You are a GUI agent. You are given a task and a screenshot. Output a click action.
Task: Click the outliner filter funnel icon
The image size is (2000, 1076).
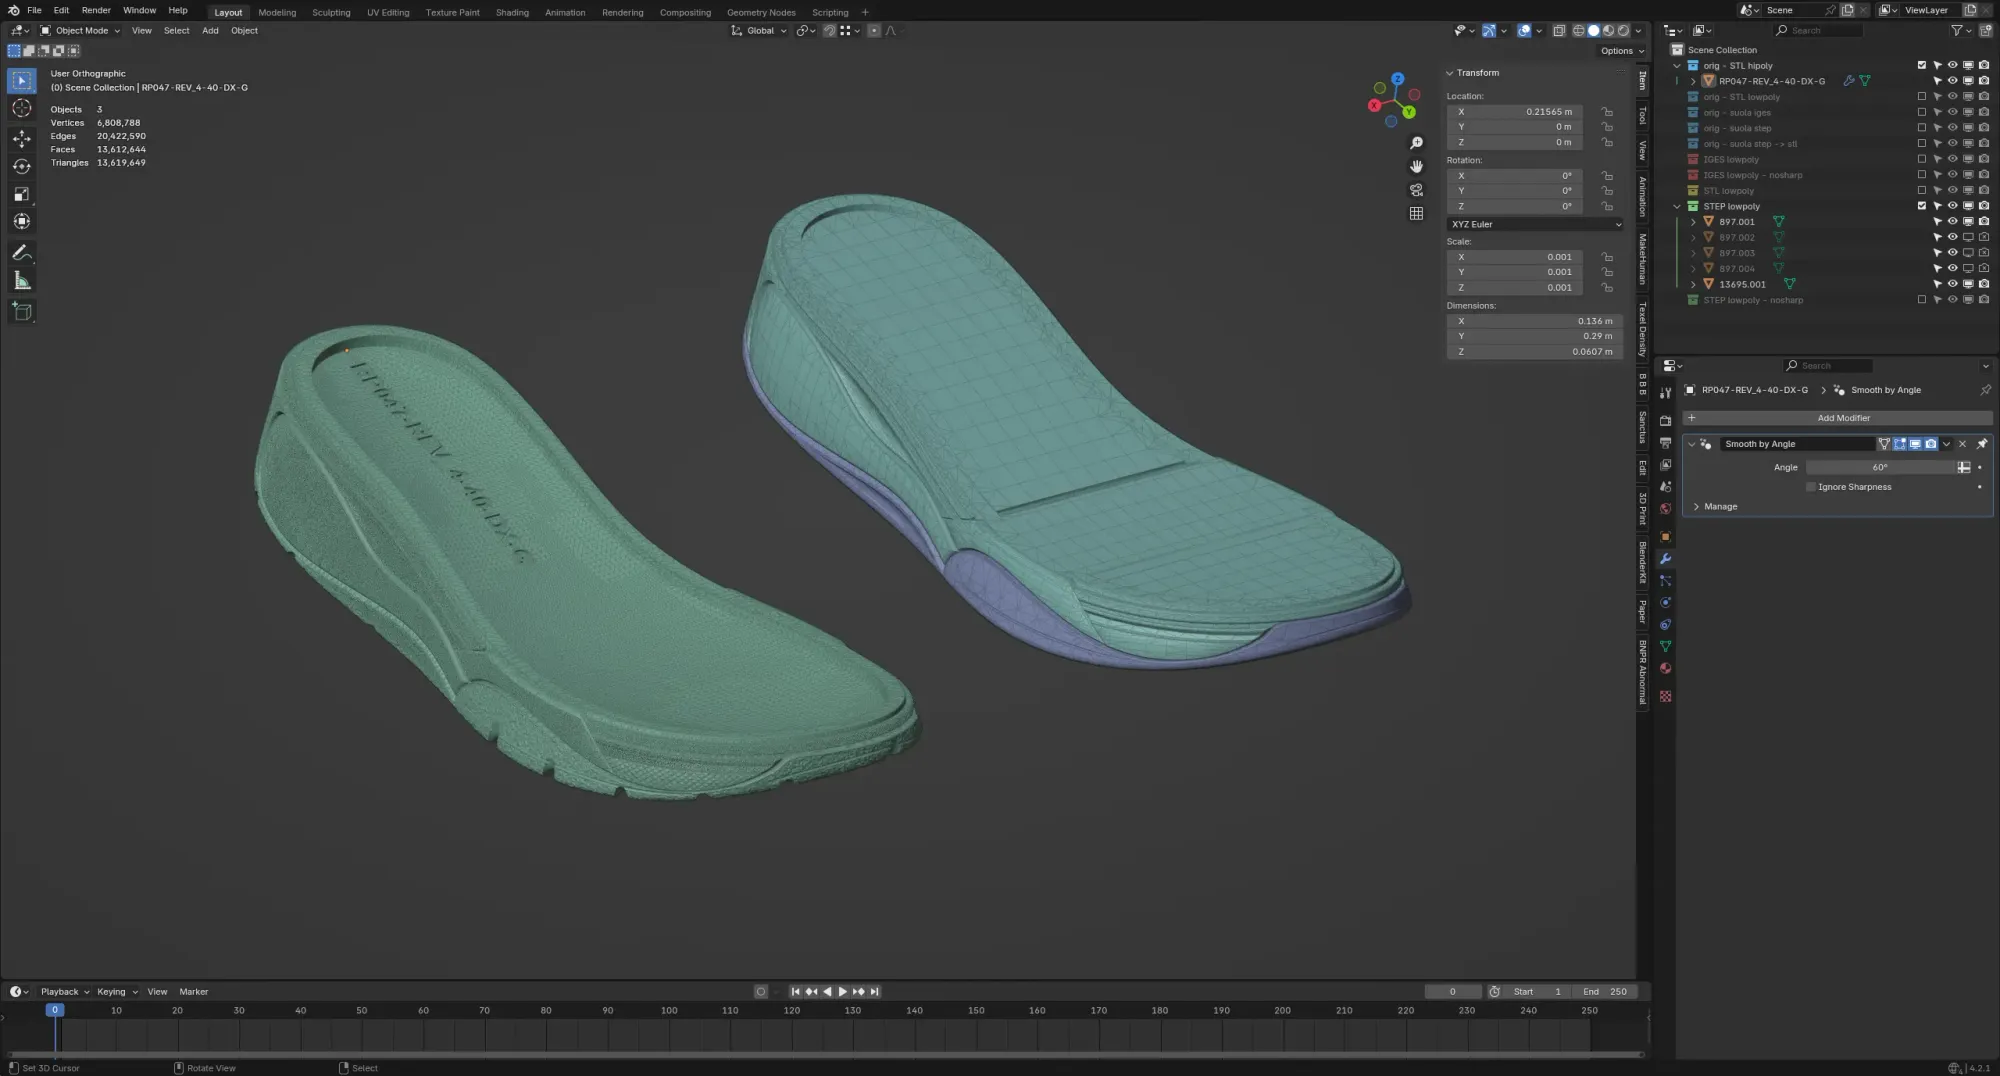coord(1957,31)
